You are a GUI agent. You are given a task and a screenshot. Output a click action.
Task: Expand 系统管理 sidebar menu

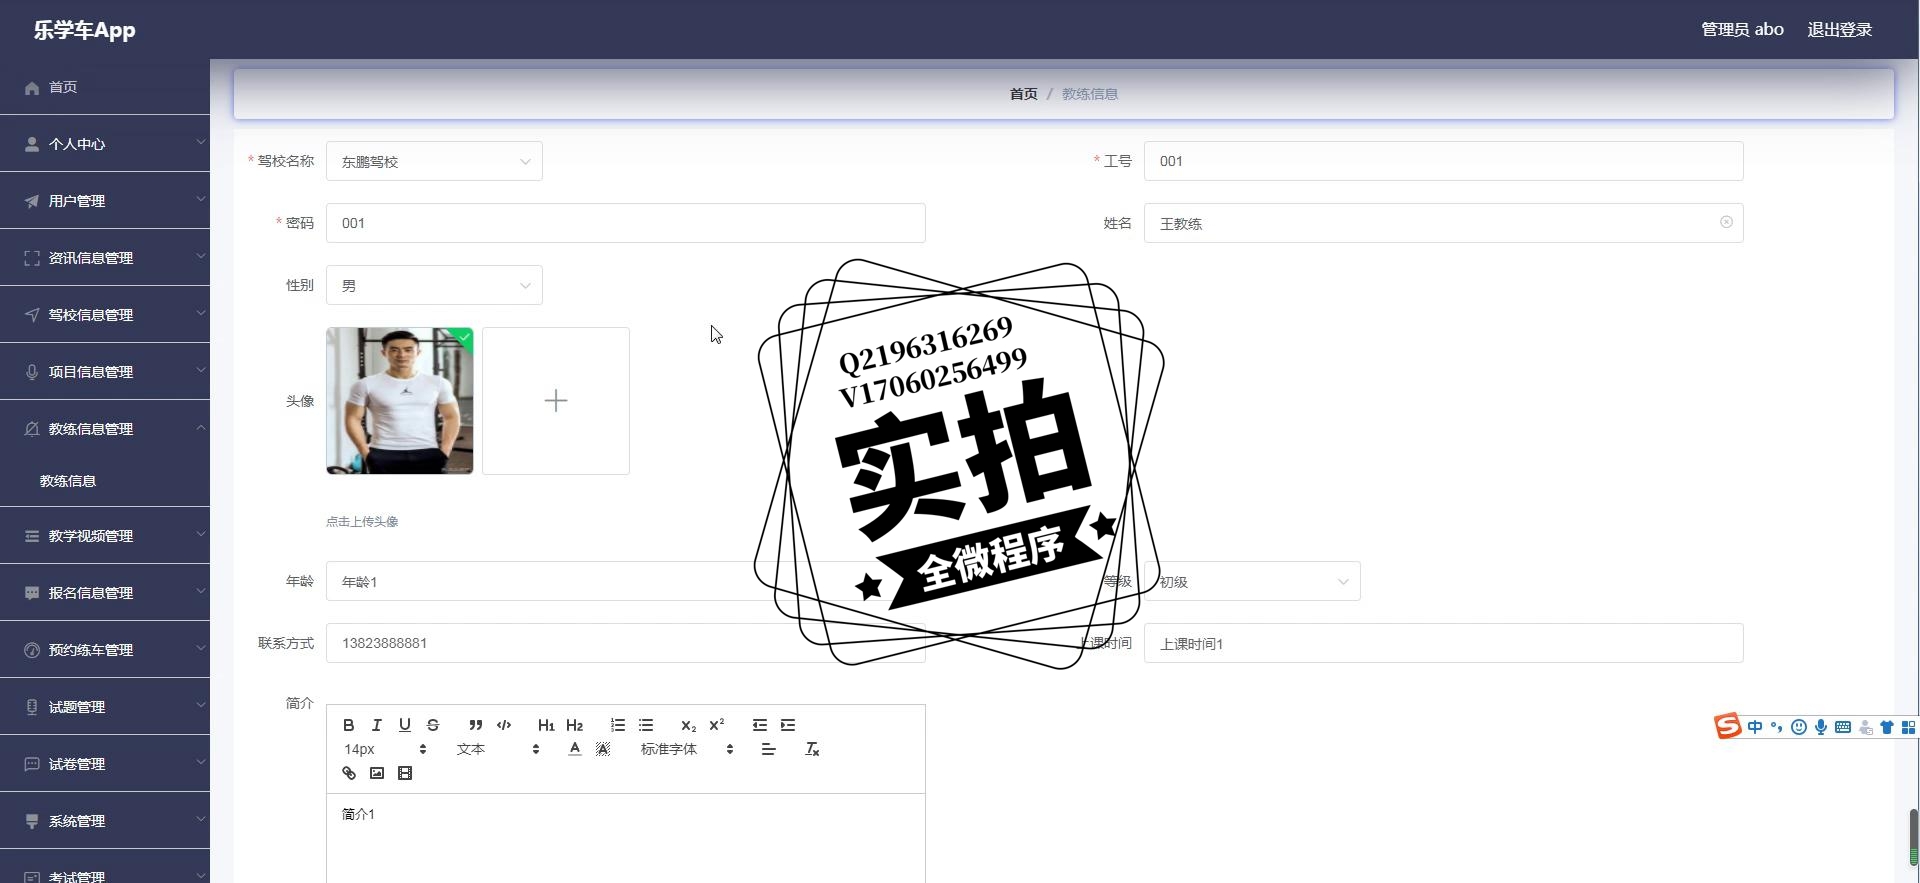[105, 821]
